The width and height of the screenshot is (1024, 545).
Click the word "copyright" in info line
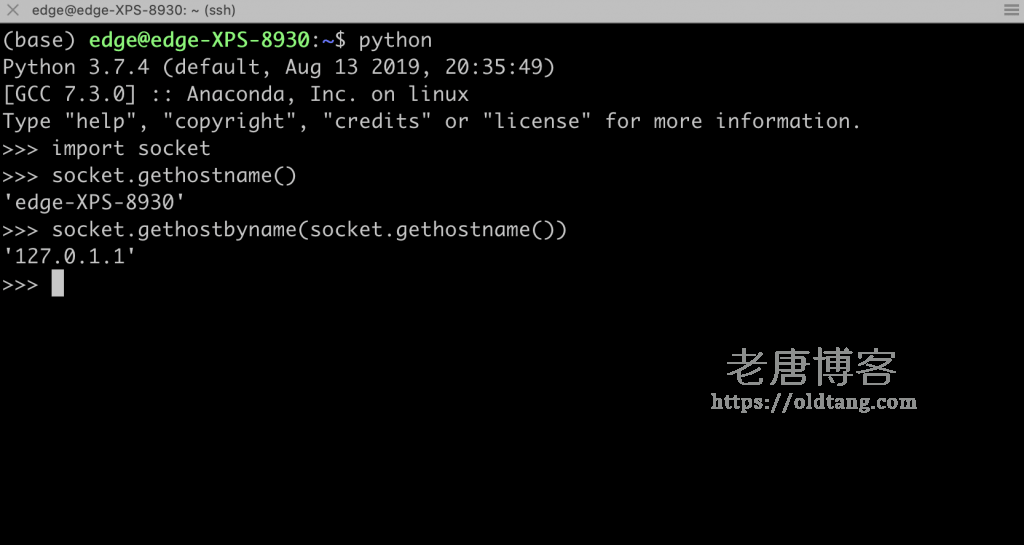pyautogui.click(x=230, y=123)
